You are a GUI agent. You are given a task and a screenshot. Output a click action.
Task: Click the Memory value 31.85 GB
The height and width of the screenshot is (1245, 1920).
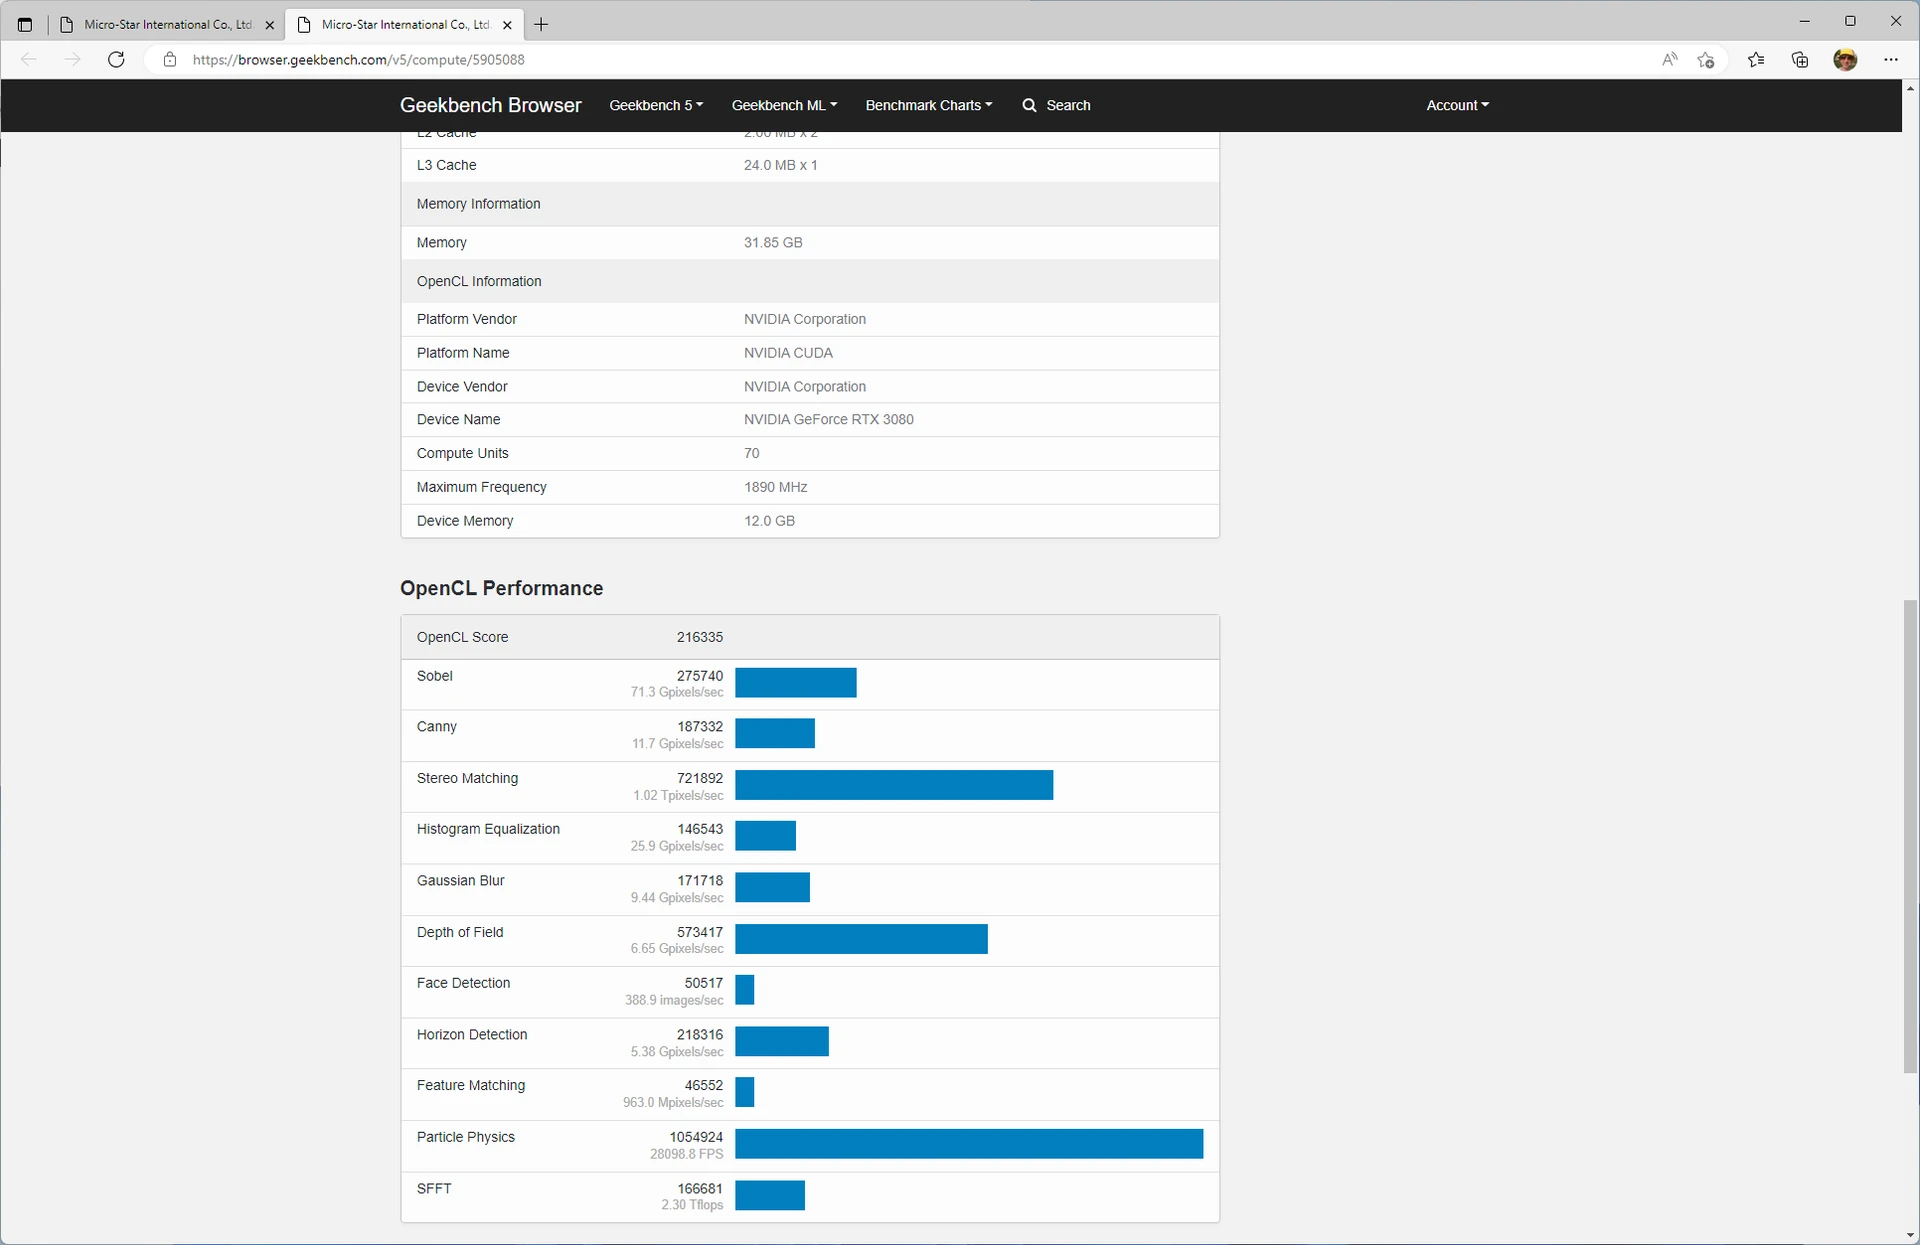click(x=773, y=243)
